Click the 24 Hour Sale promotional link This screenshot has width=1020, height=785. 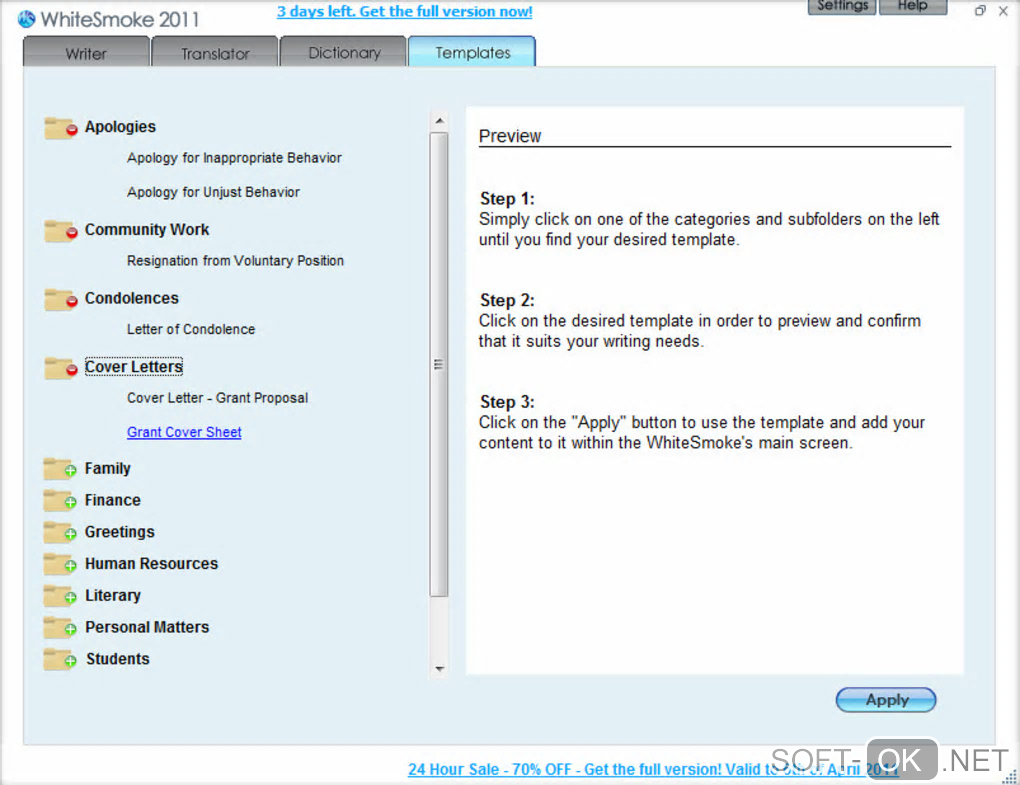click(652, 769)
